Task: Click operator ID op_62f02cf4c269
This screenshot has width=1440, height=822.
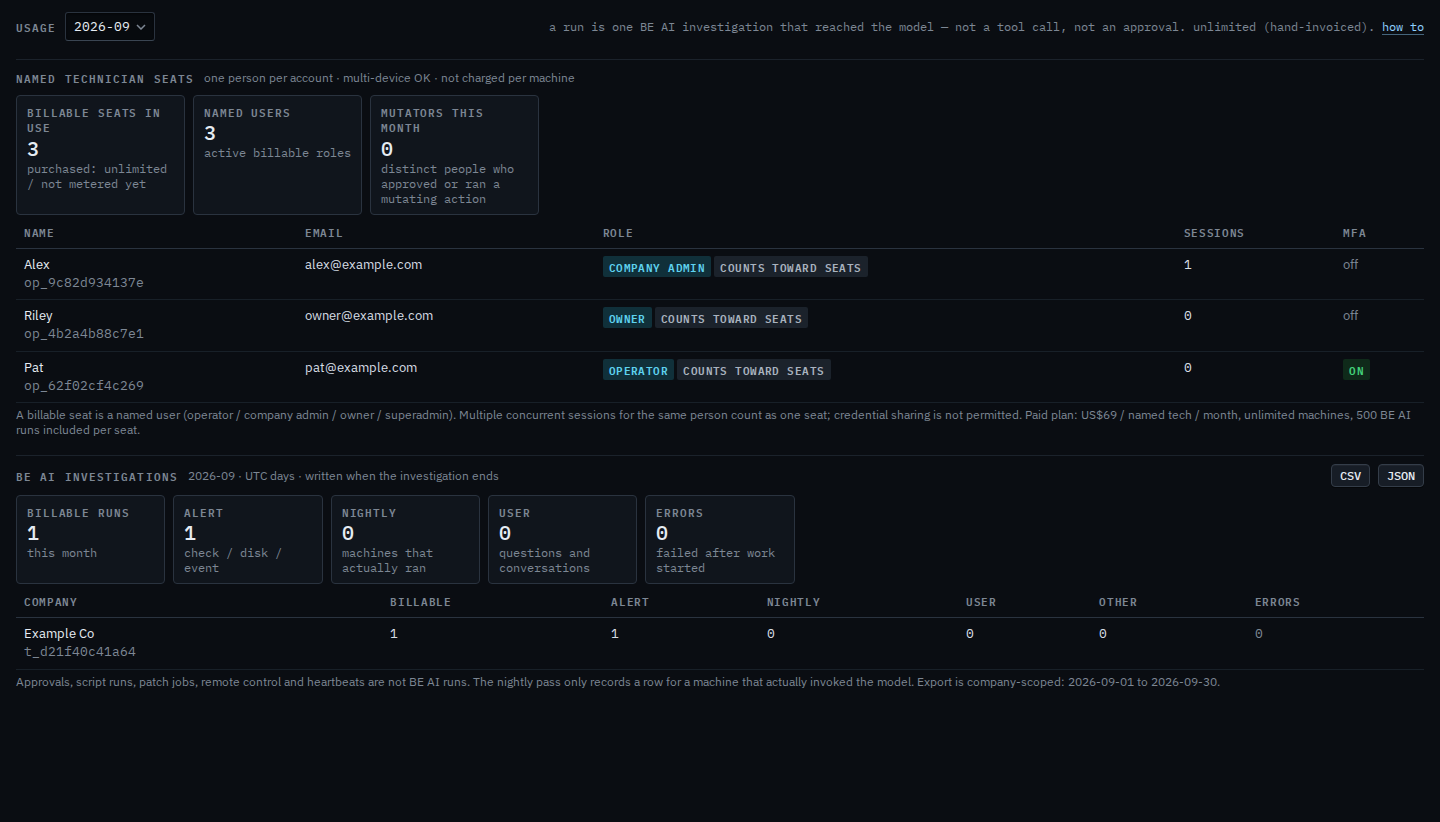Action: point(84,386)
